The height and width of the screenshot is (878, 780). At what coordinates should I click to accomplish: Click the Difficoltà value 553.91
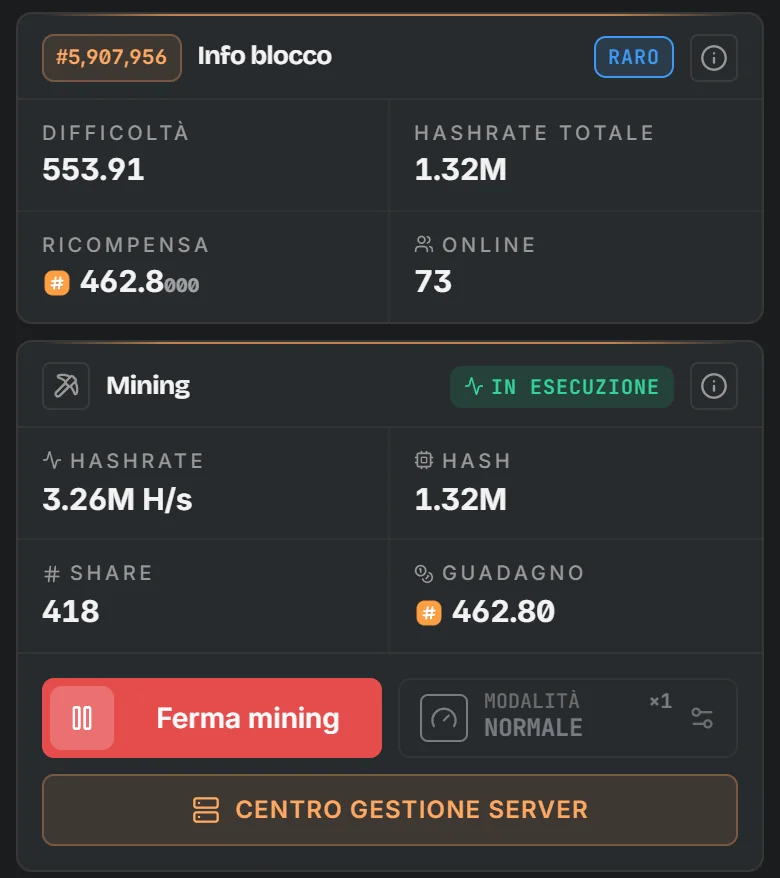pos(94,169)
